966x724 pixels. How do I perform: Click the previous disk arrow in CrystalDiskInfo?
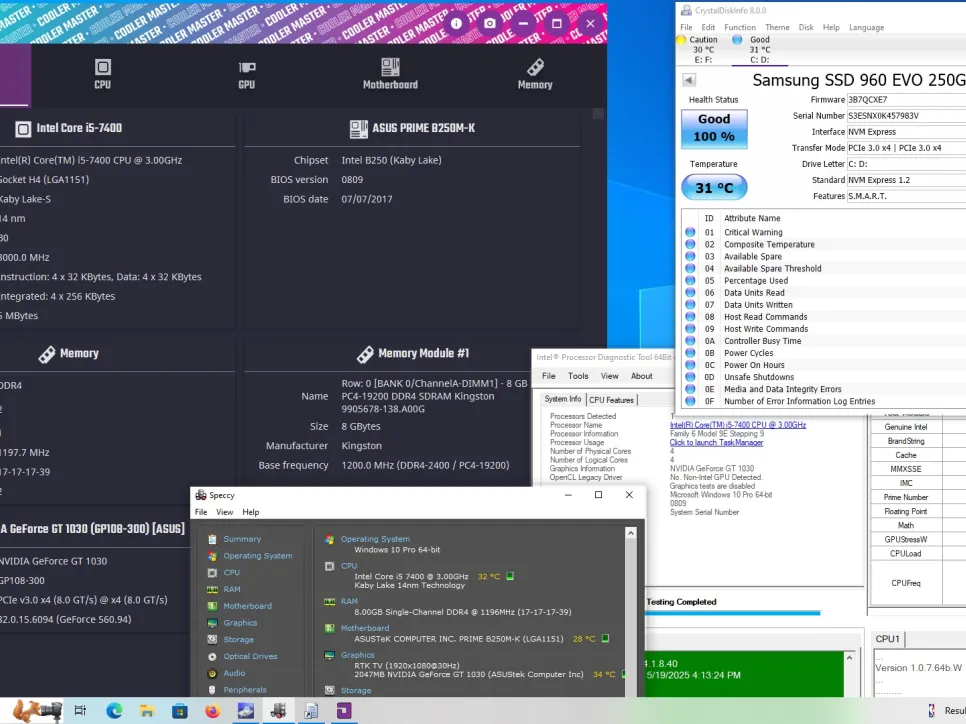[x=689, y=80]
